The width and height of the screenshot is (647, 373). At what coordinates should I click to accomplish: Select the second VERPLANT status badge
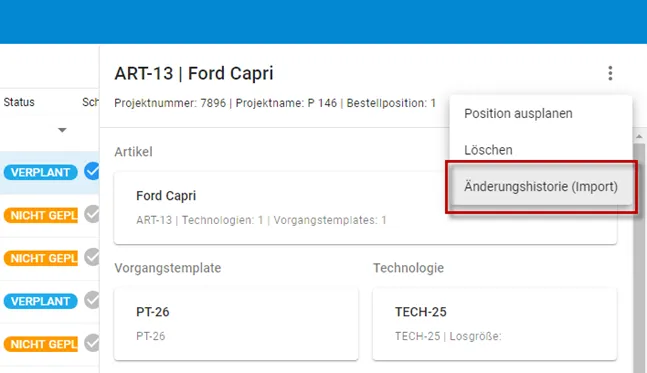point(40,301)
